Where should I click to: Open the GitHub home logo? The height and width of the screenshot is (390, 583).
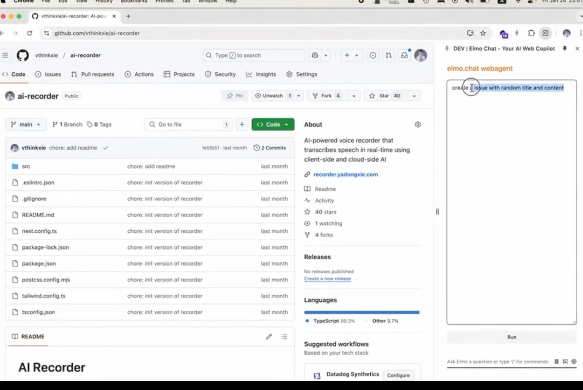(23, 55)
